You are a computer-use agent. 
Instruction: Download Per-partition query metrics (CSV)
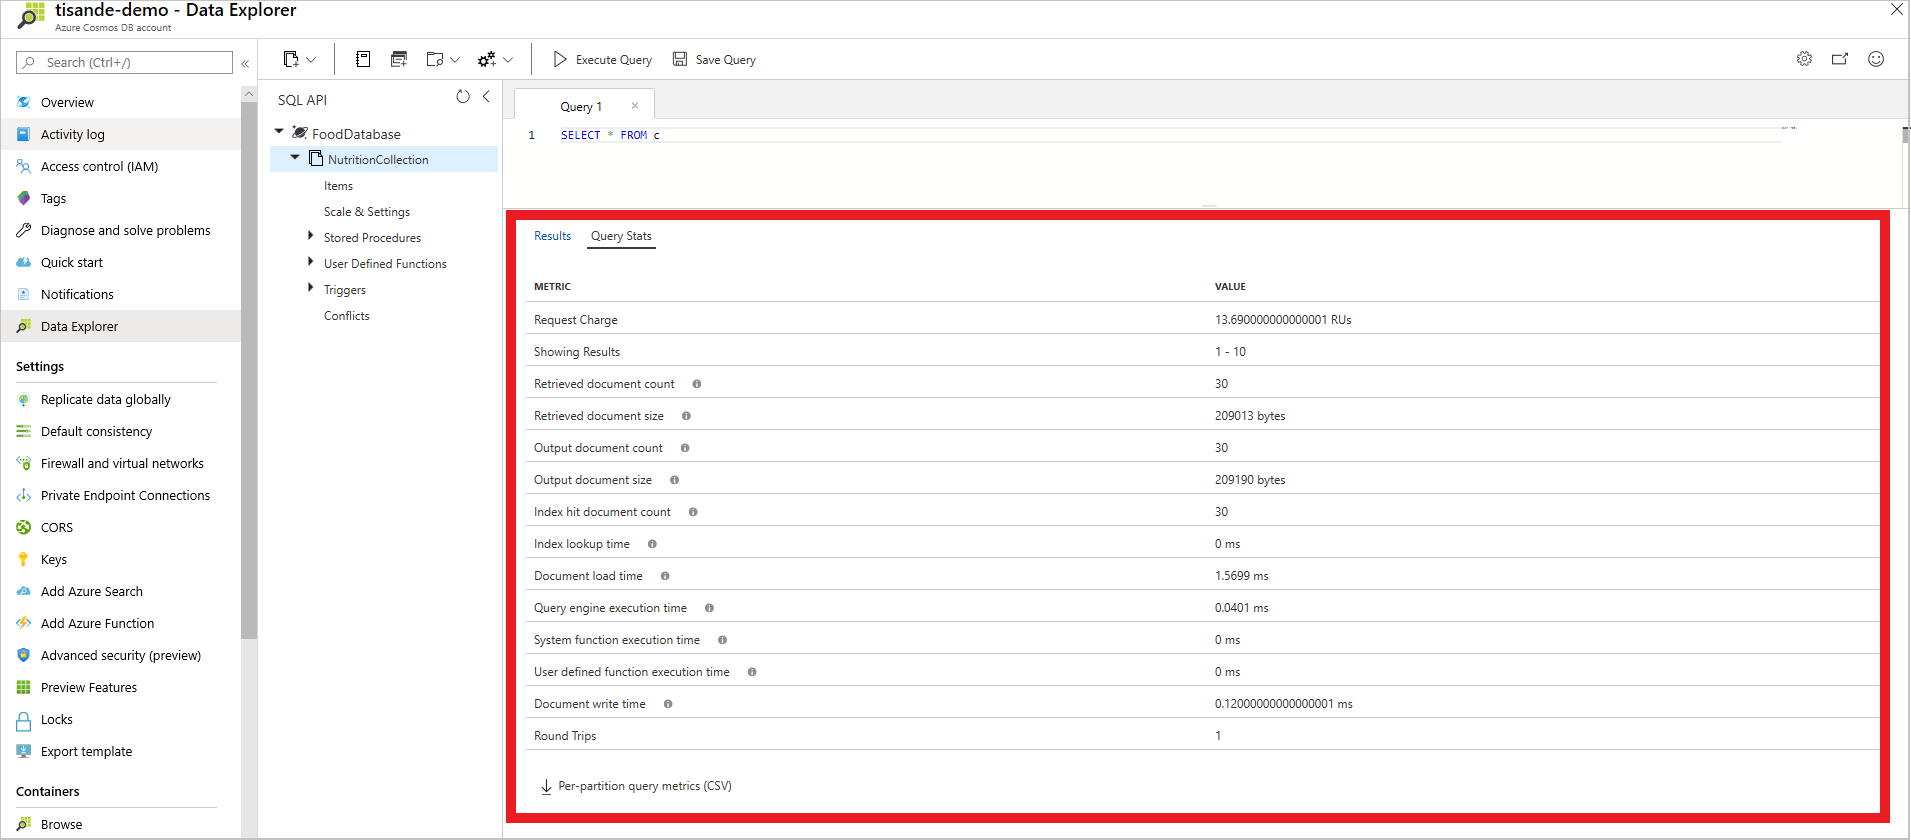click(636, 786)
